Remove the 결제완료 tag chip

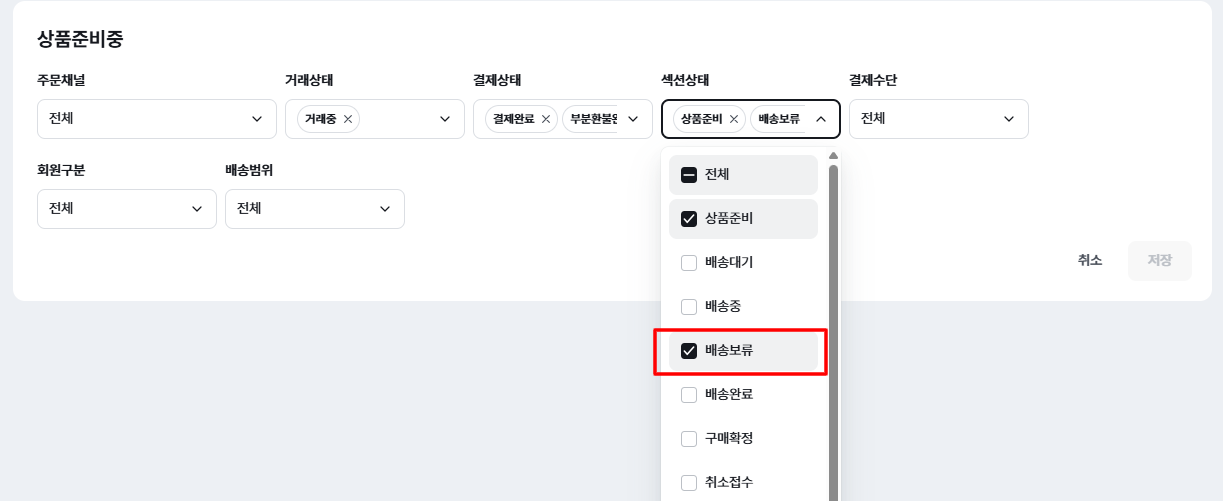(546, 119)
